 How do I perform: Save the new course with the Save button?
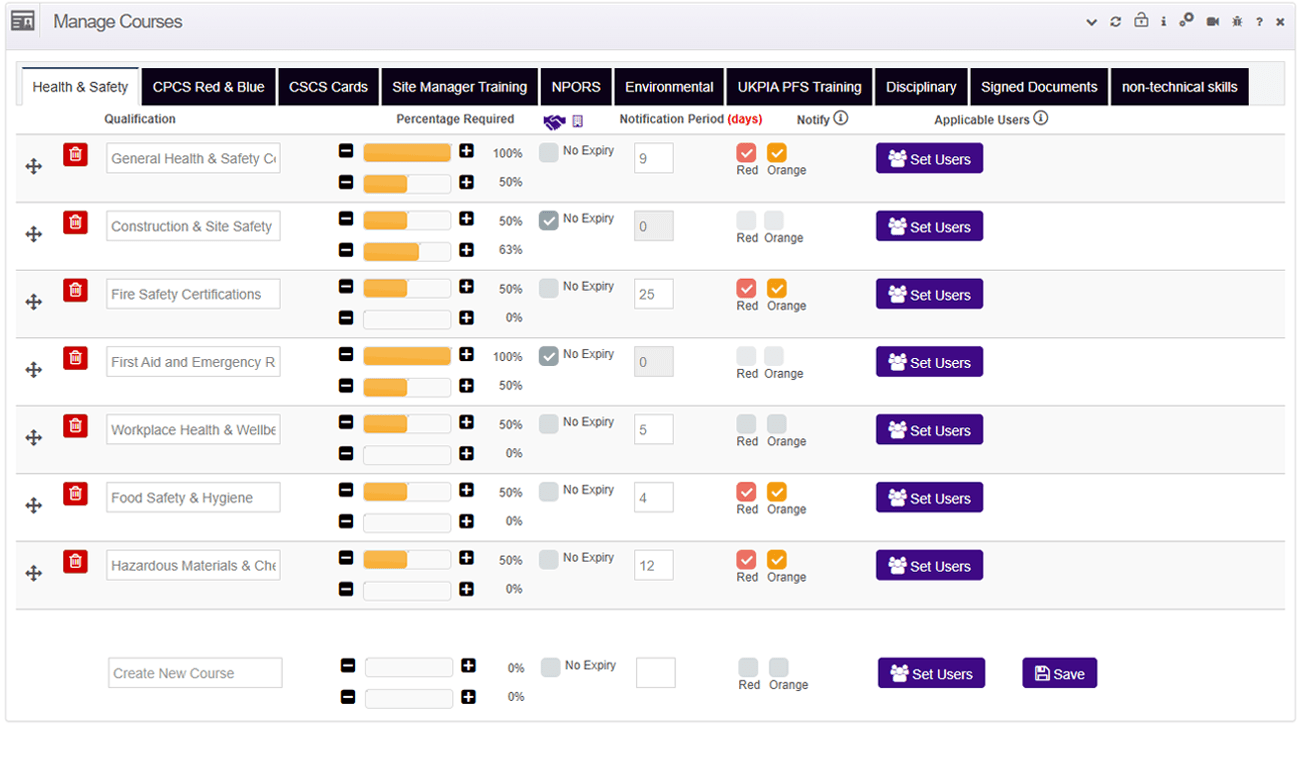click(x=1059, y=673)
